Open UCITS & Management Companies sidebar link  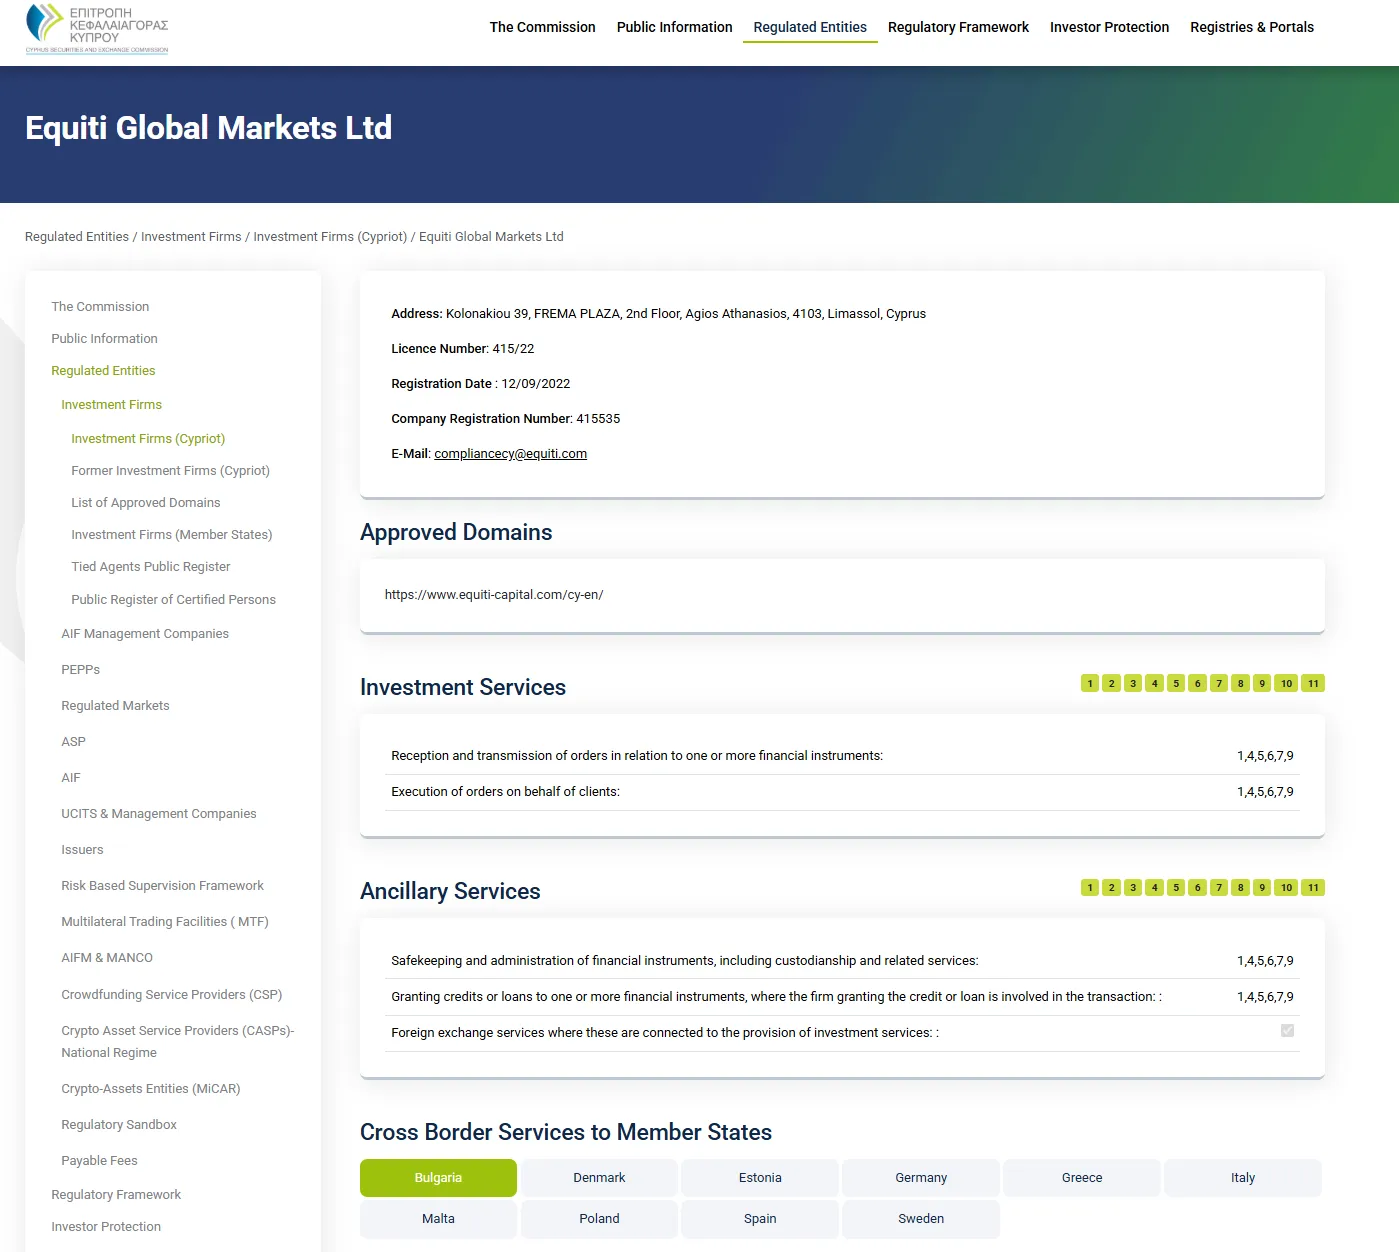point(158,814)
